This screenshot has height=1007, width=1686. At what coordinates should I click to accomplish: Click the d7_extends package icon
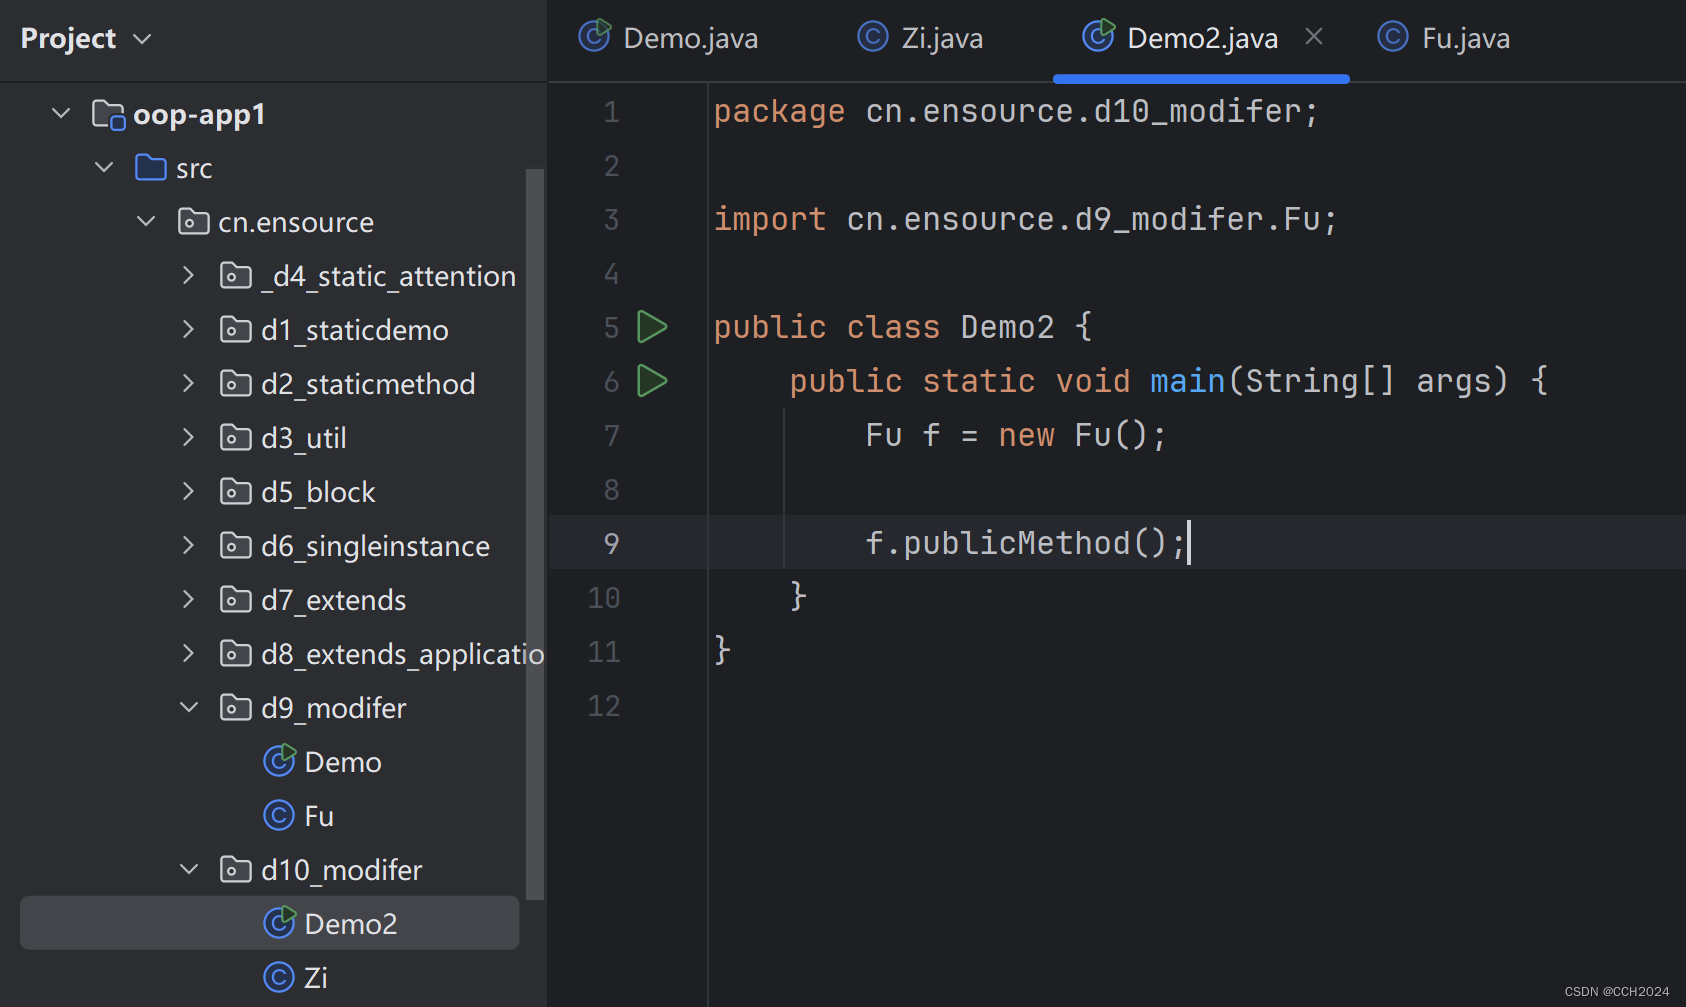point(235,600)
